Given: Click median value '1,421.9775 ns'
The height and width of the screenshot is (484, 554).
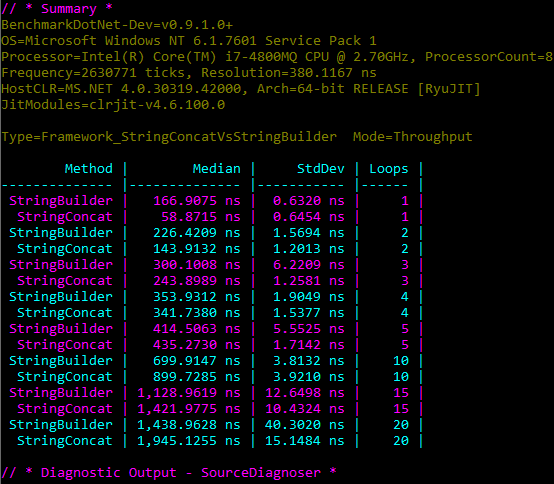Looking at the screenshot, I should pyautogui.click(x=189, y=409).
